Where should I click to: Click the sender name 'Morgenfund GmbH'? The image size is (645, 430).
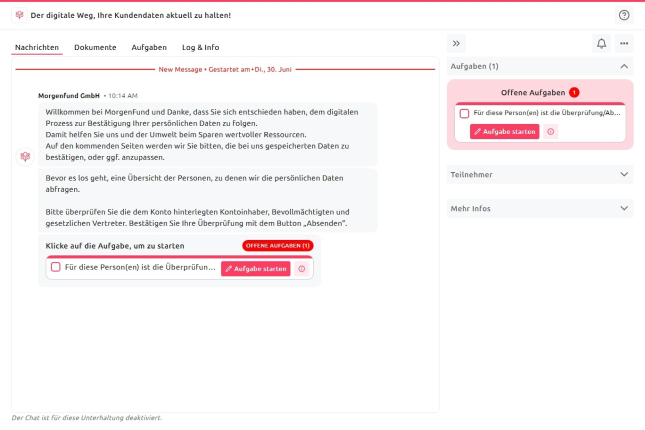[x=69, y=96]
